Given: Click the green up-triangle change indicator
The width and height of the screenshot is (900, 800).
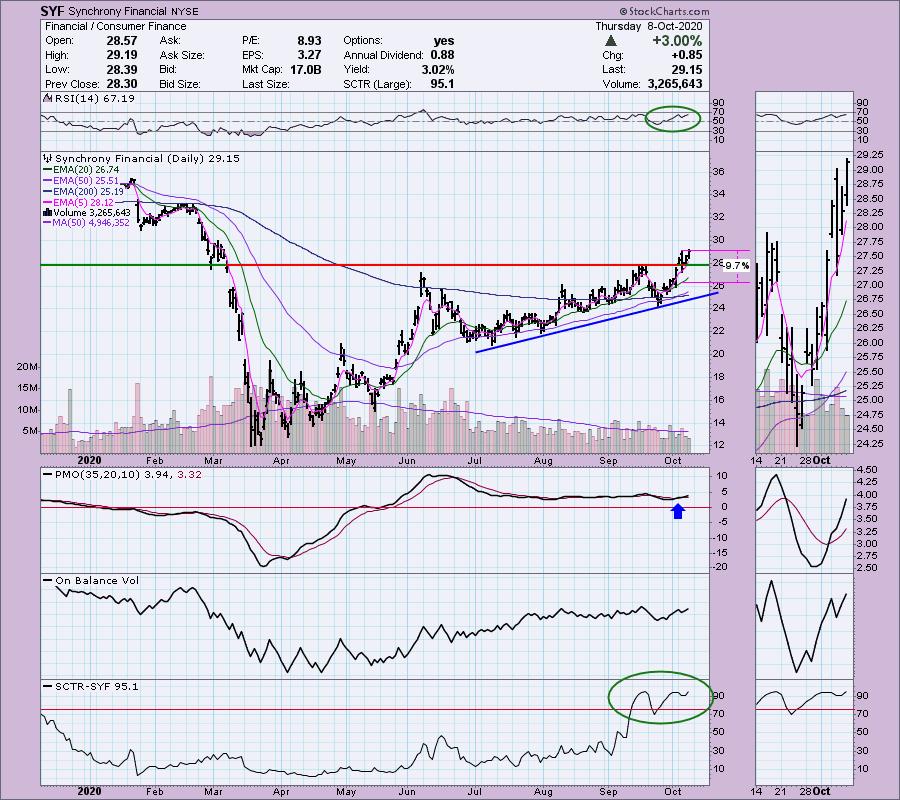Looking at the screenshot, I should click(x=611, y=41).
